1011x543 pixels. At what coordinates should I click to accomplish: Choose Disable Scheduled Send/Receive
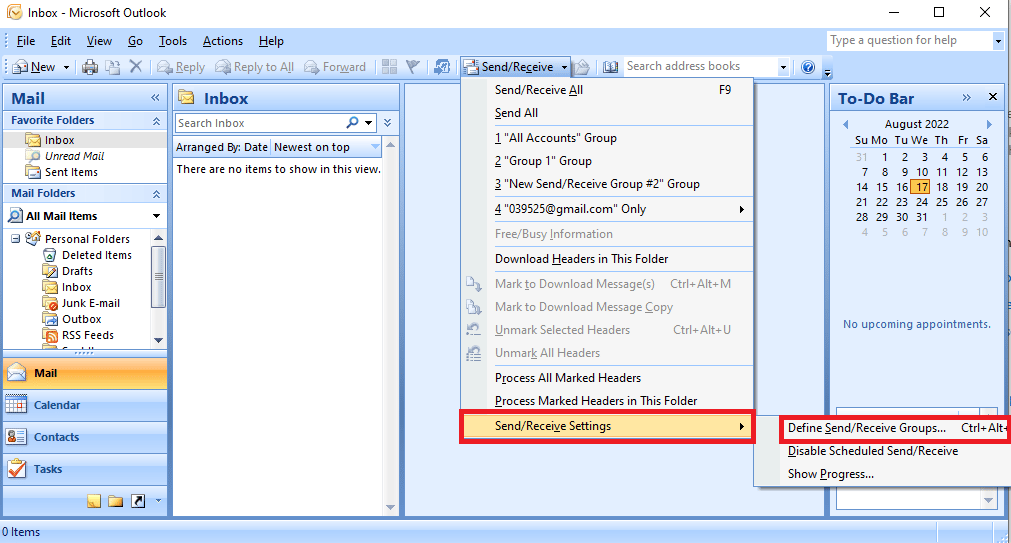pos(883,451)
